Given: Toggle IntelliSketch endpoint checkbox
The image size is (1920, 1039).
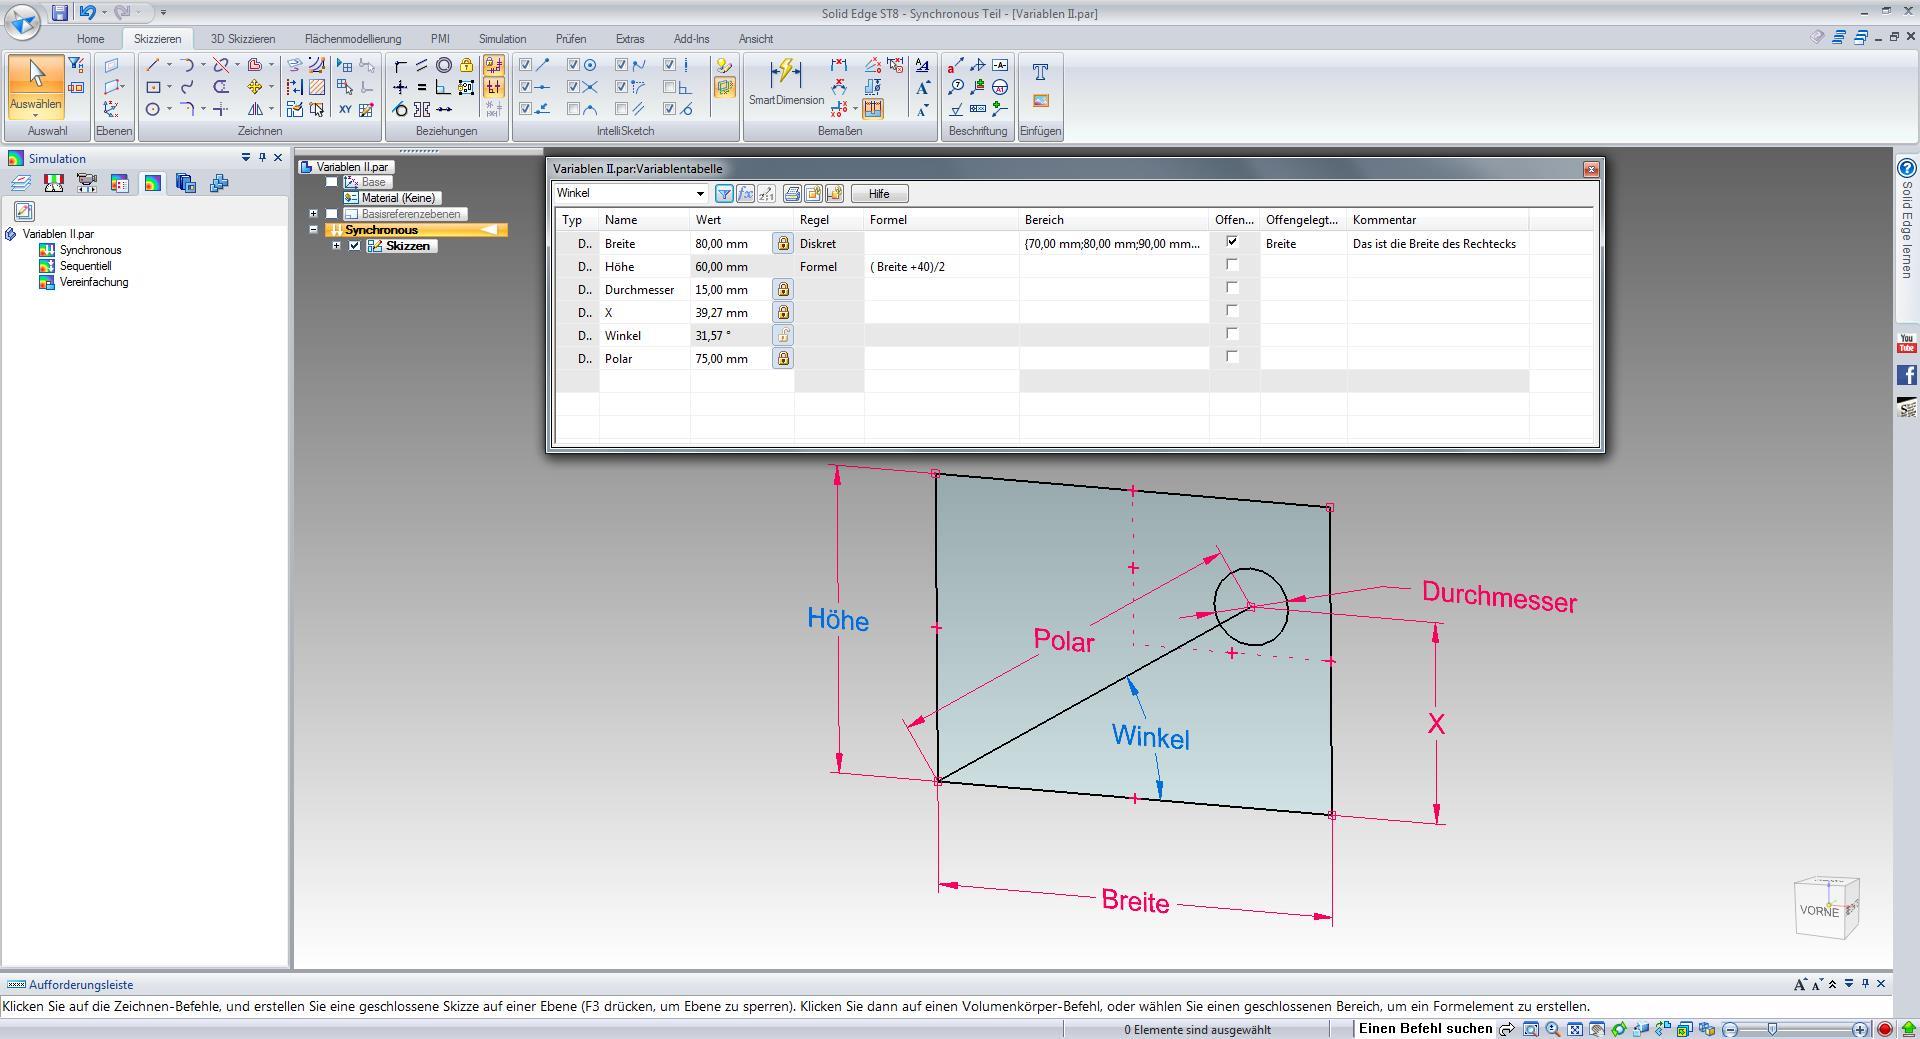Looking at the screenshot, I should coord(526,65).
